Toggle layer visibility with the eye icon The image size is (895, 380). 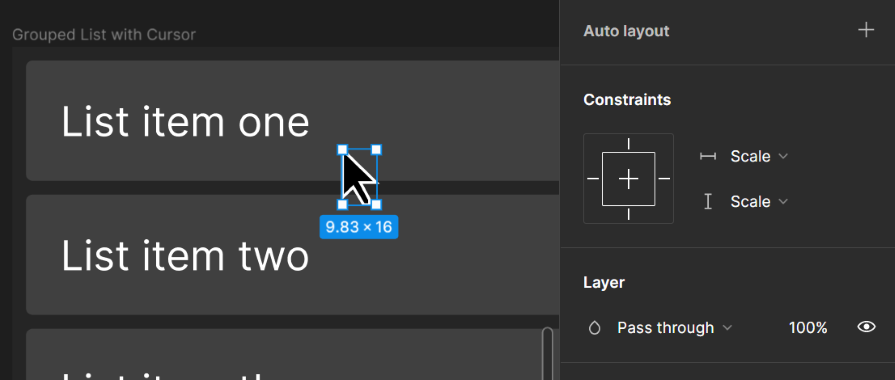click(866, 327)
